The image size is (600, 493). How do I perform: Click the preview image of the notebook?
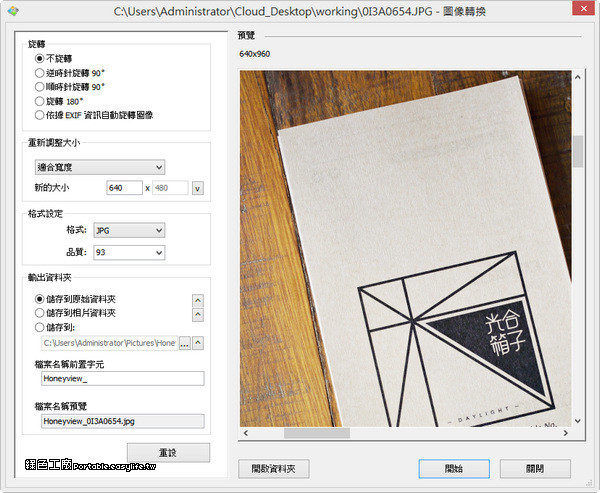point(406,249)
